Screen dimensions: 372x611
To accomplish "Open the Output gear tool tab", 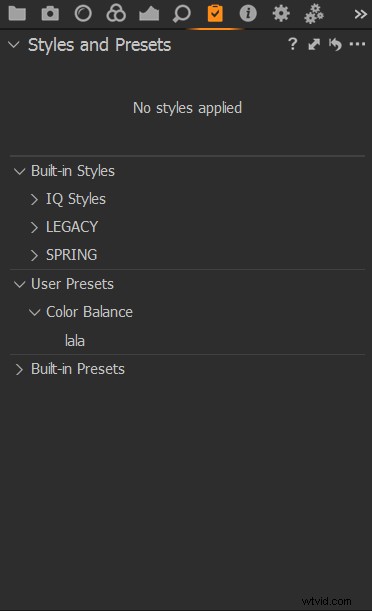I will point(281,14).
